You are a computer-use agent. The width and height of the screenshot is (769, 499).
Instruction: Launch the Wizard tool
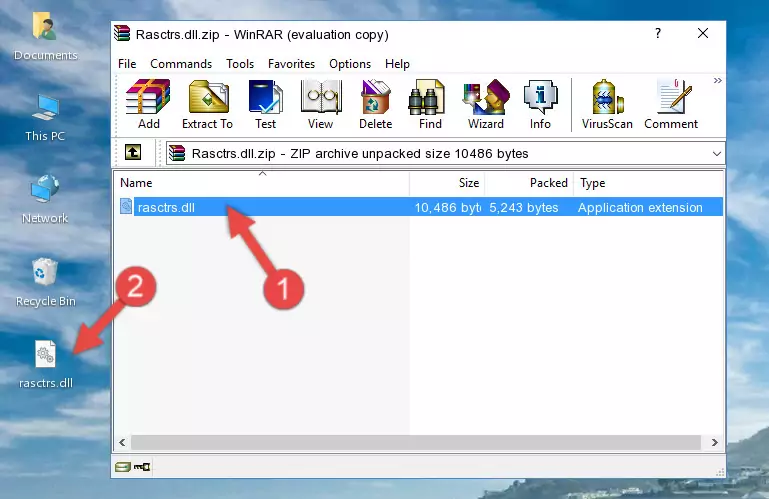[x=486, y=104]
